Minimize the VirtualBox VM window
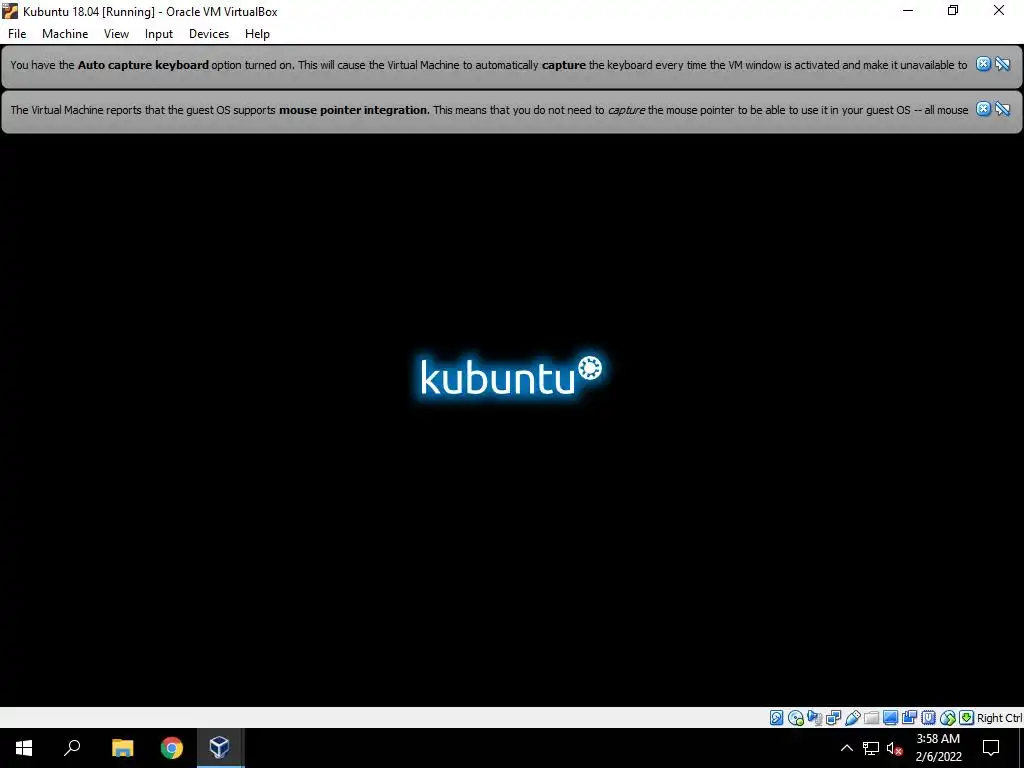Viewport: 1024px width, 768px height. 908,10
